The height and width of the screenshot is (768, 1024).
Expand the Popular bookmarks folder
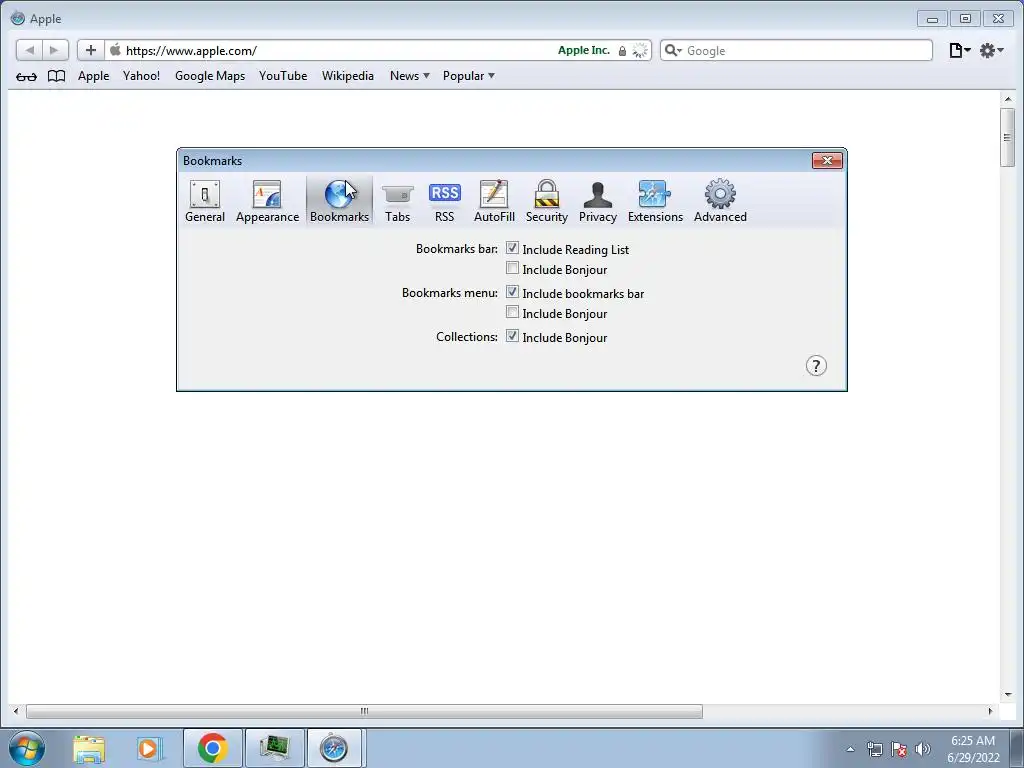tap(468, 76)
